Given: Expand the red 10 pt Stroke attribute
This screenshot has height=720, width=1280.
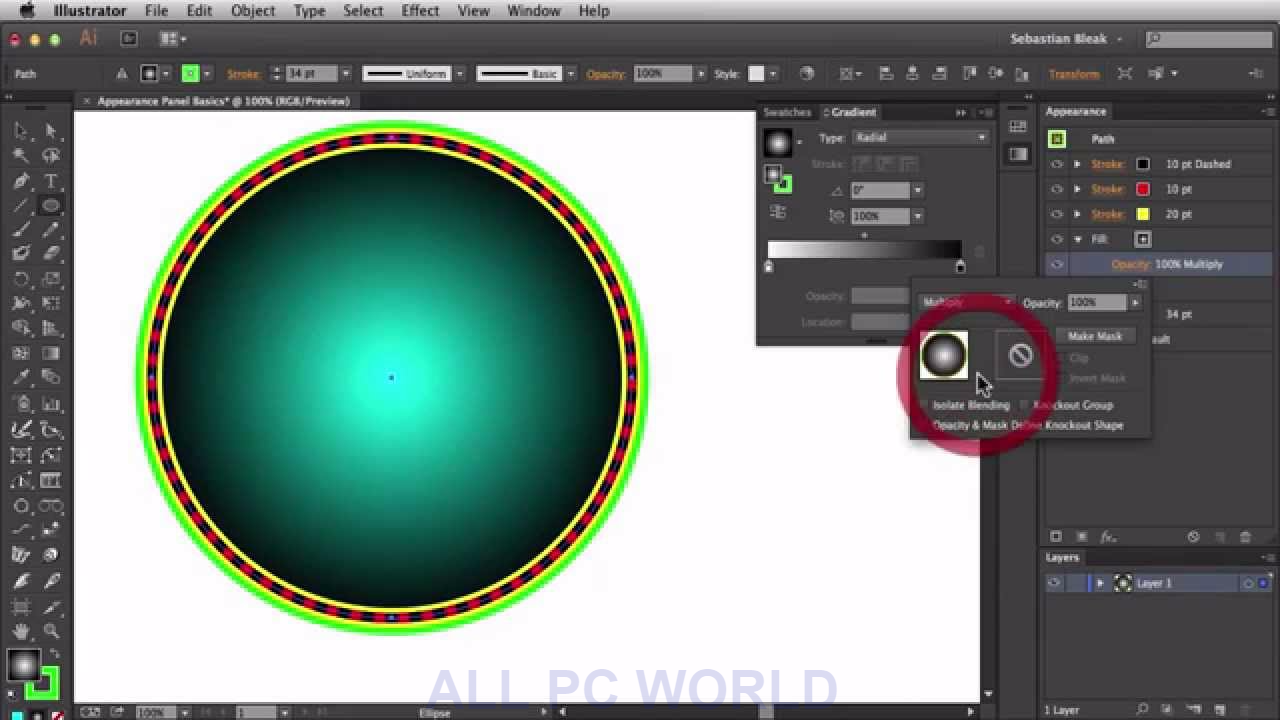Looking at the screenshot, I should coord(1078,189).
